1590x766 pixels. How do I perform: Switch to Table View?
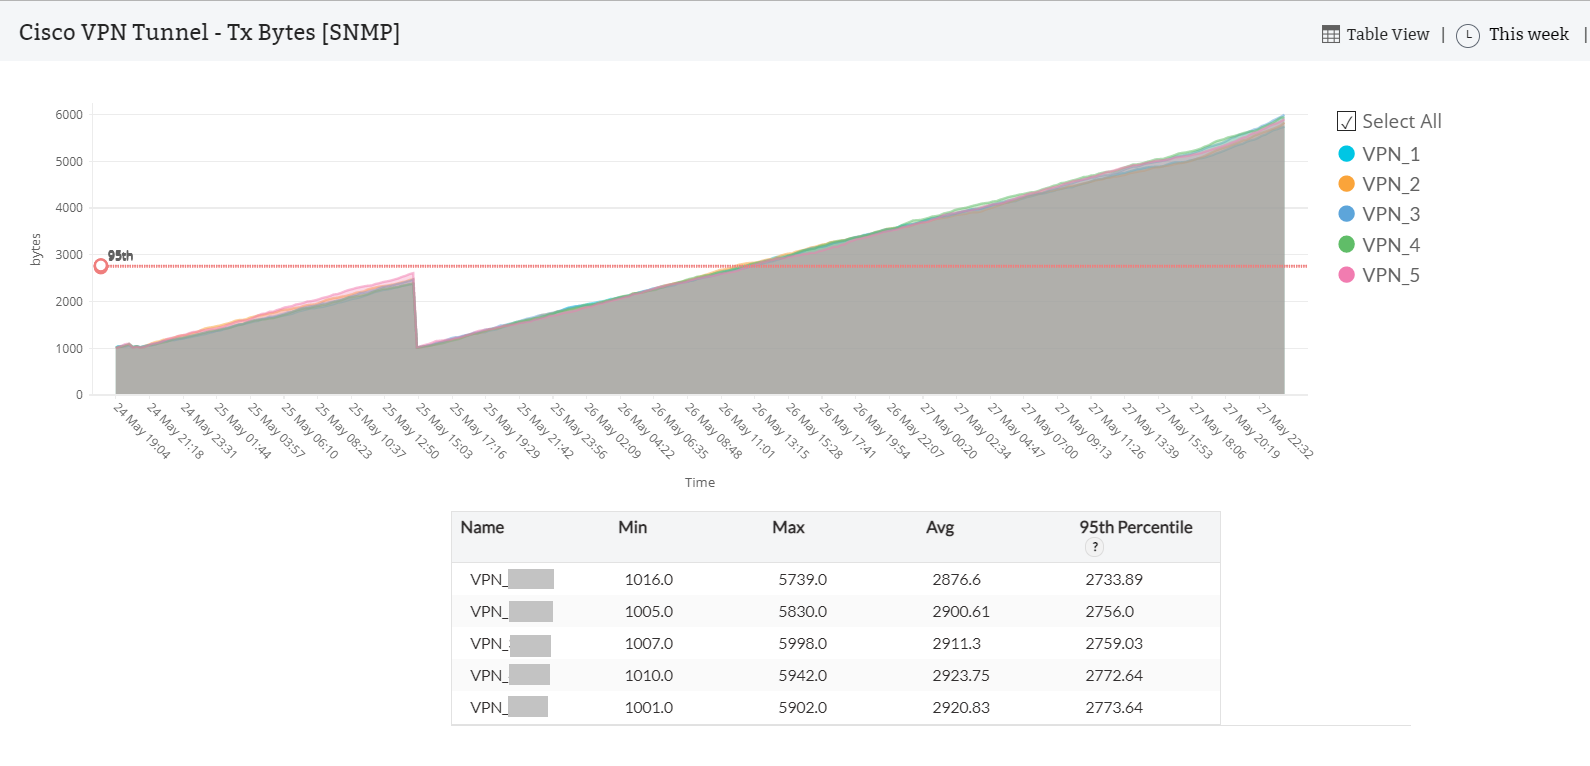[1387, 35]
